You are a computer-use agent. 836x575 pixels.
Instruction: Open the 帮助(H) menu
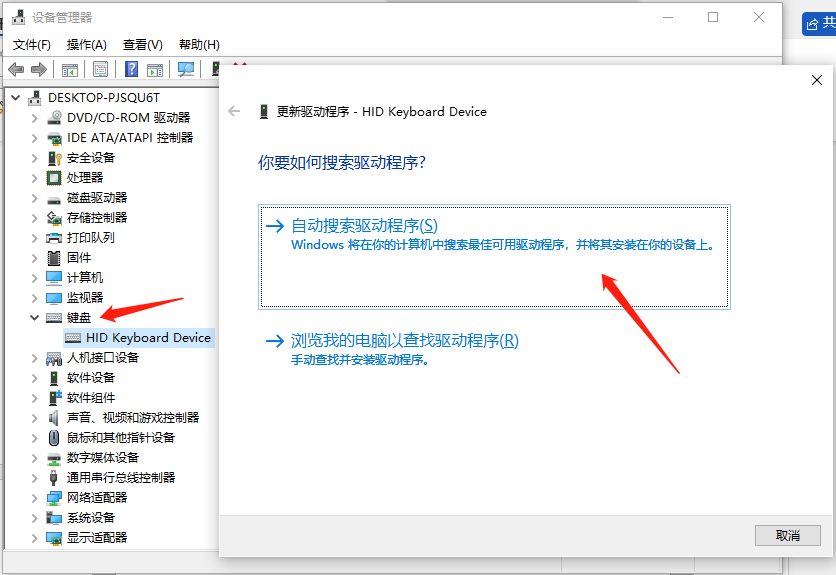pos(199,45)
